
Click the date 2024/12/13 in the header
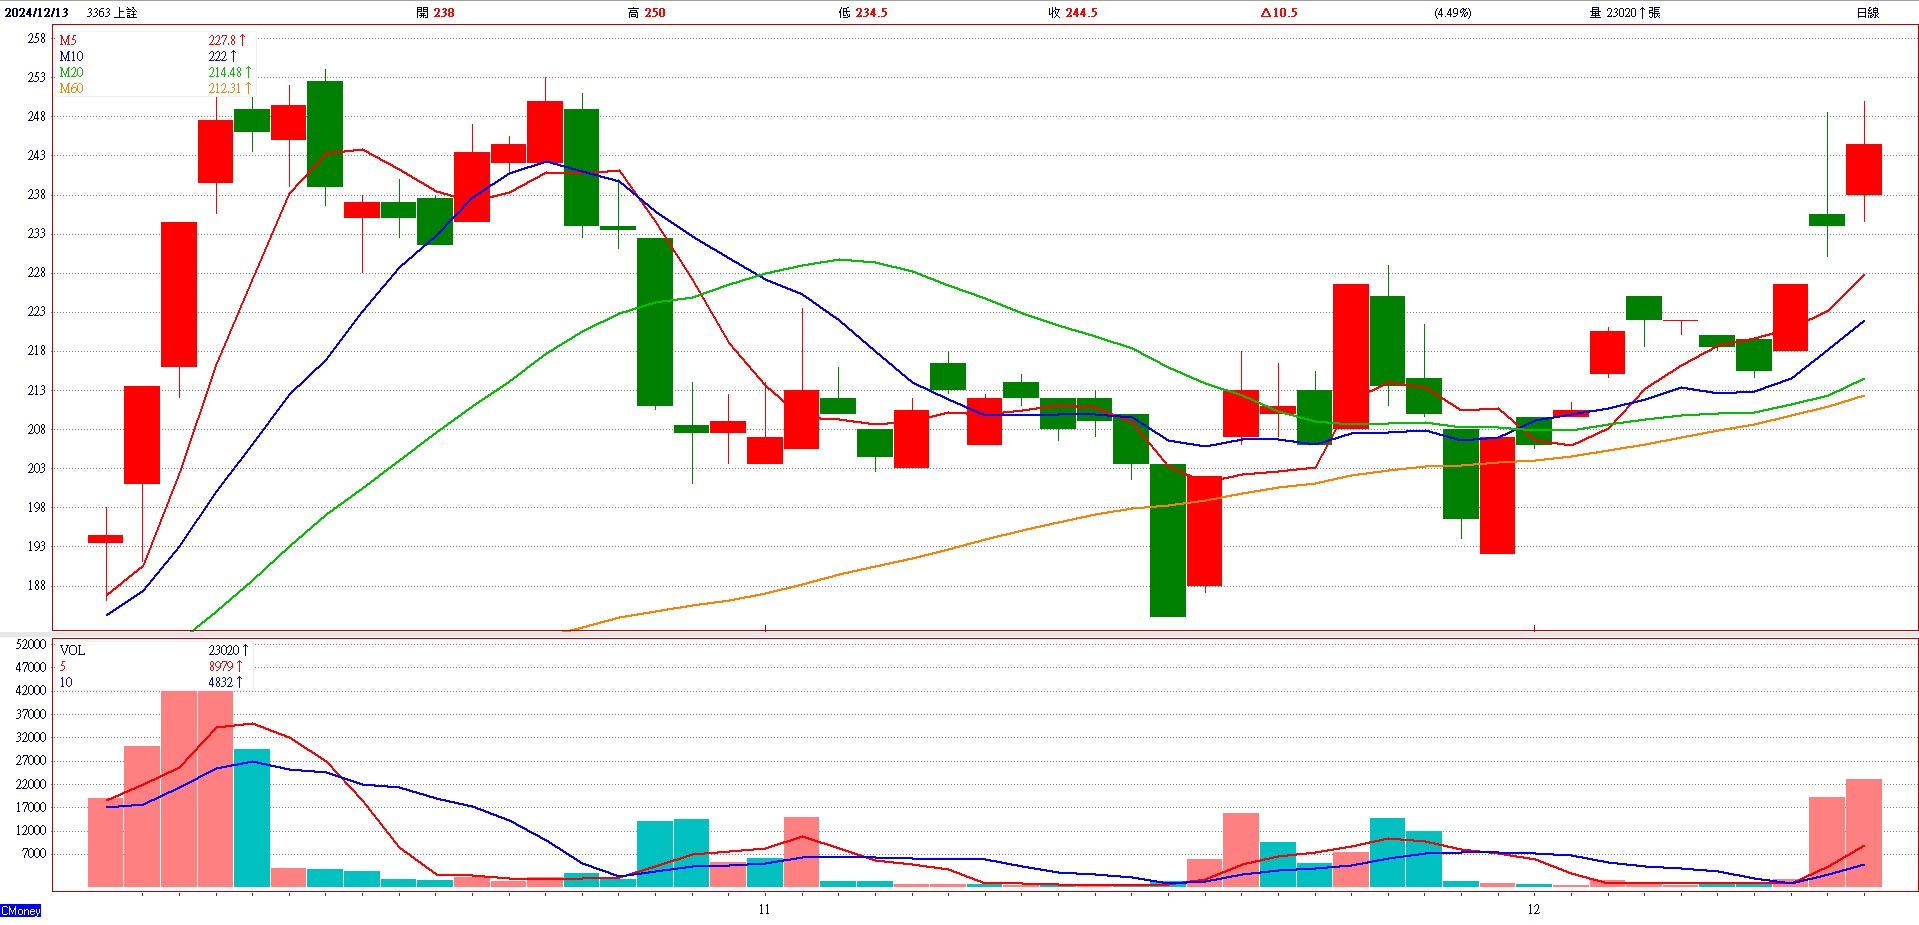pos(37,13)
